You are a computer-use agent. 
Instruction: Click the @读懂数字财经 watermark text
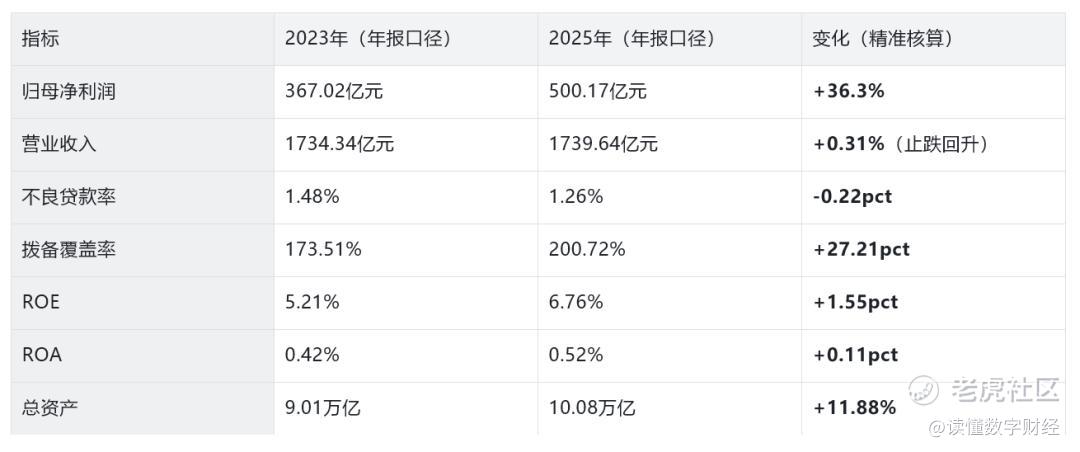(x=994, y=428)
